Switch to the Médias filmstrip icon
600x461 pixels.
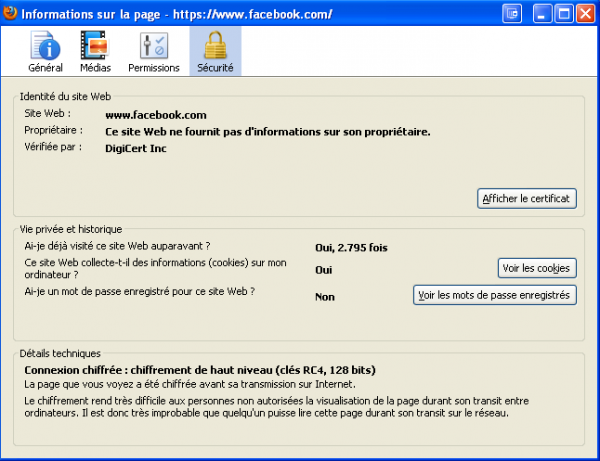click(x=95, y=46)
